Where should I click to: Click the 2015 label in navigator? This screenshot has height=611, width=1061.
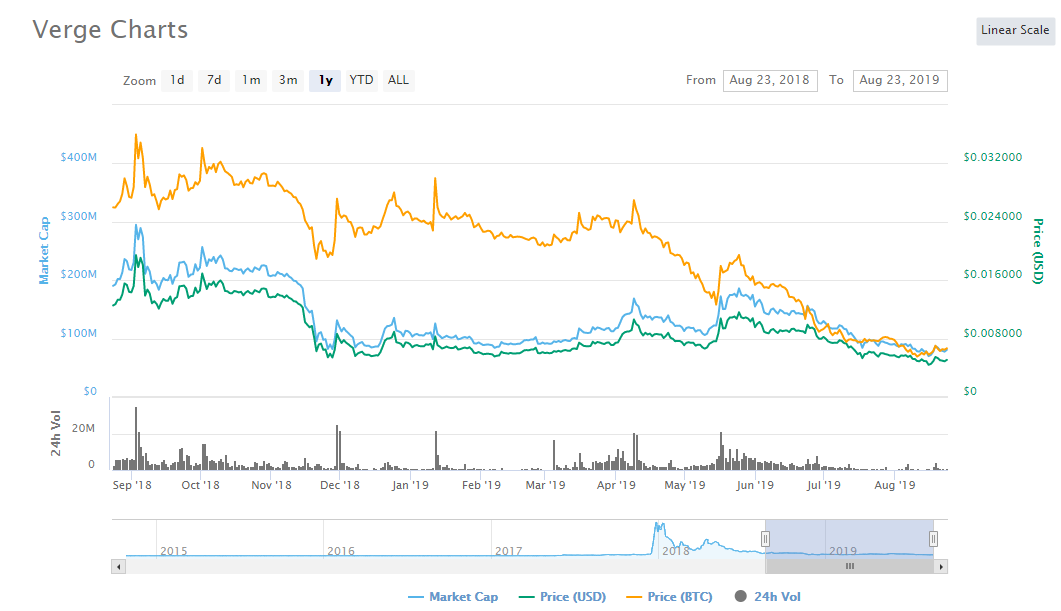pos(174,551)
